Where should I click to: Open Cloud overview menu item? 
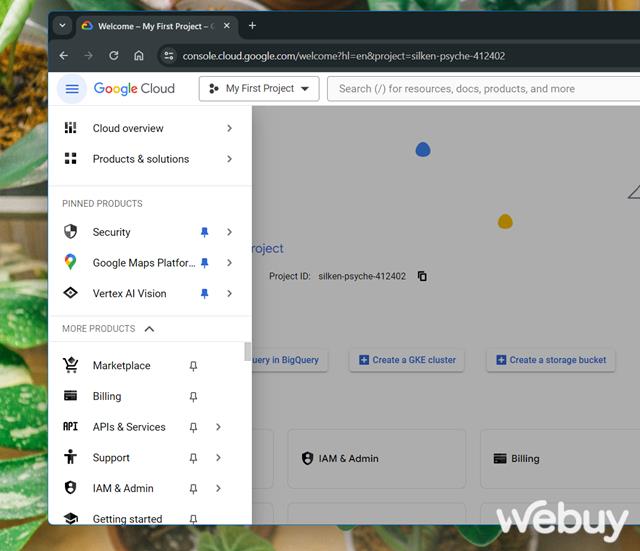click(x=150, y=128)
